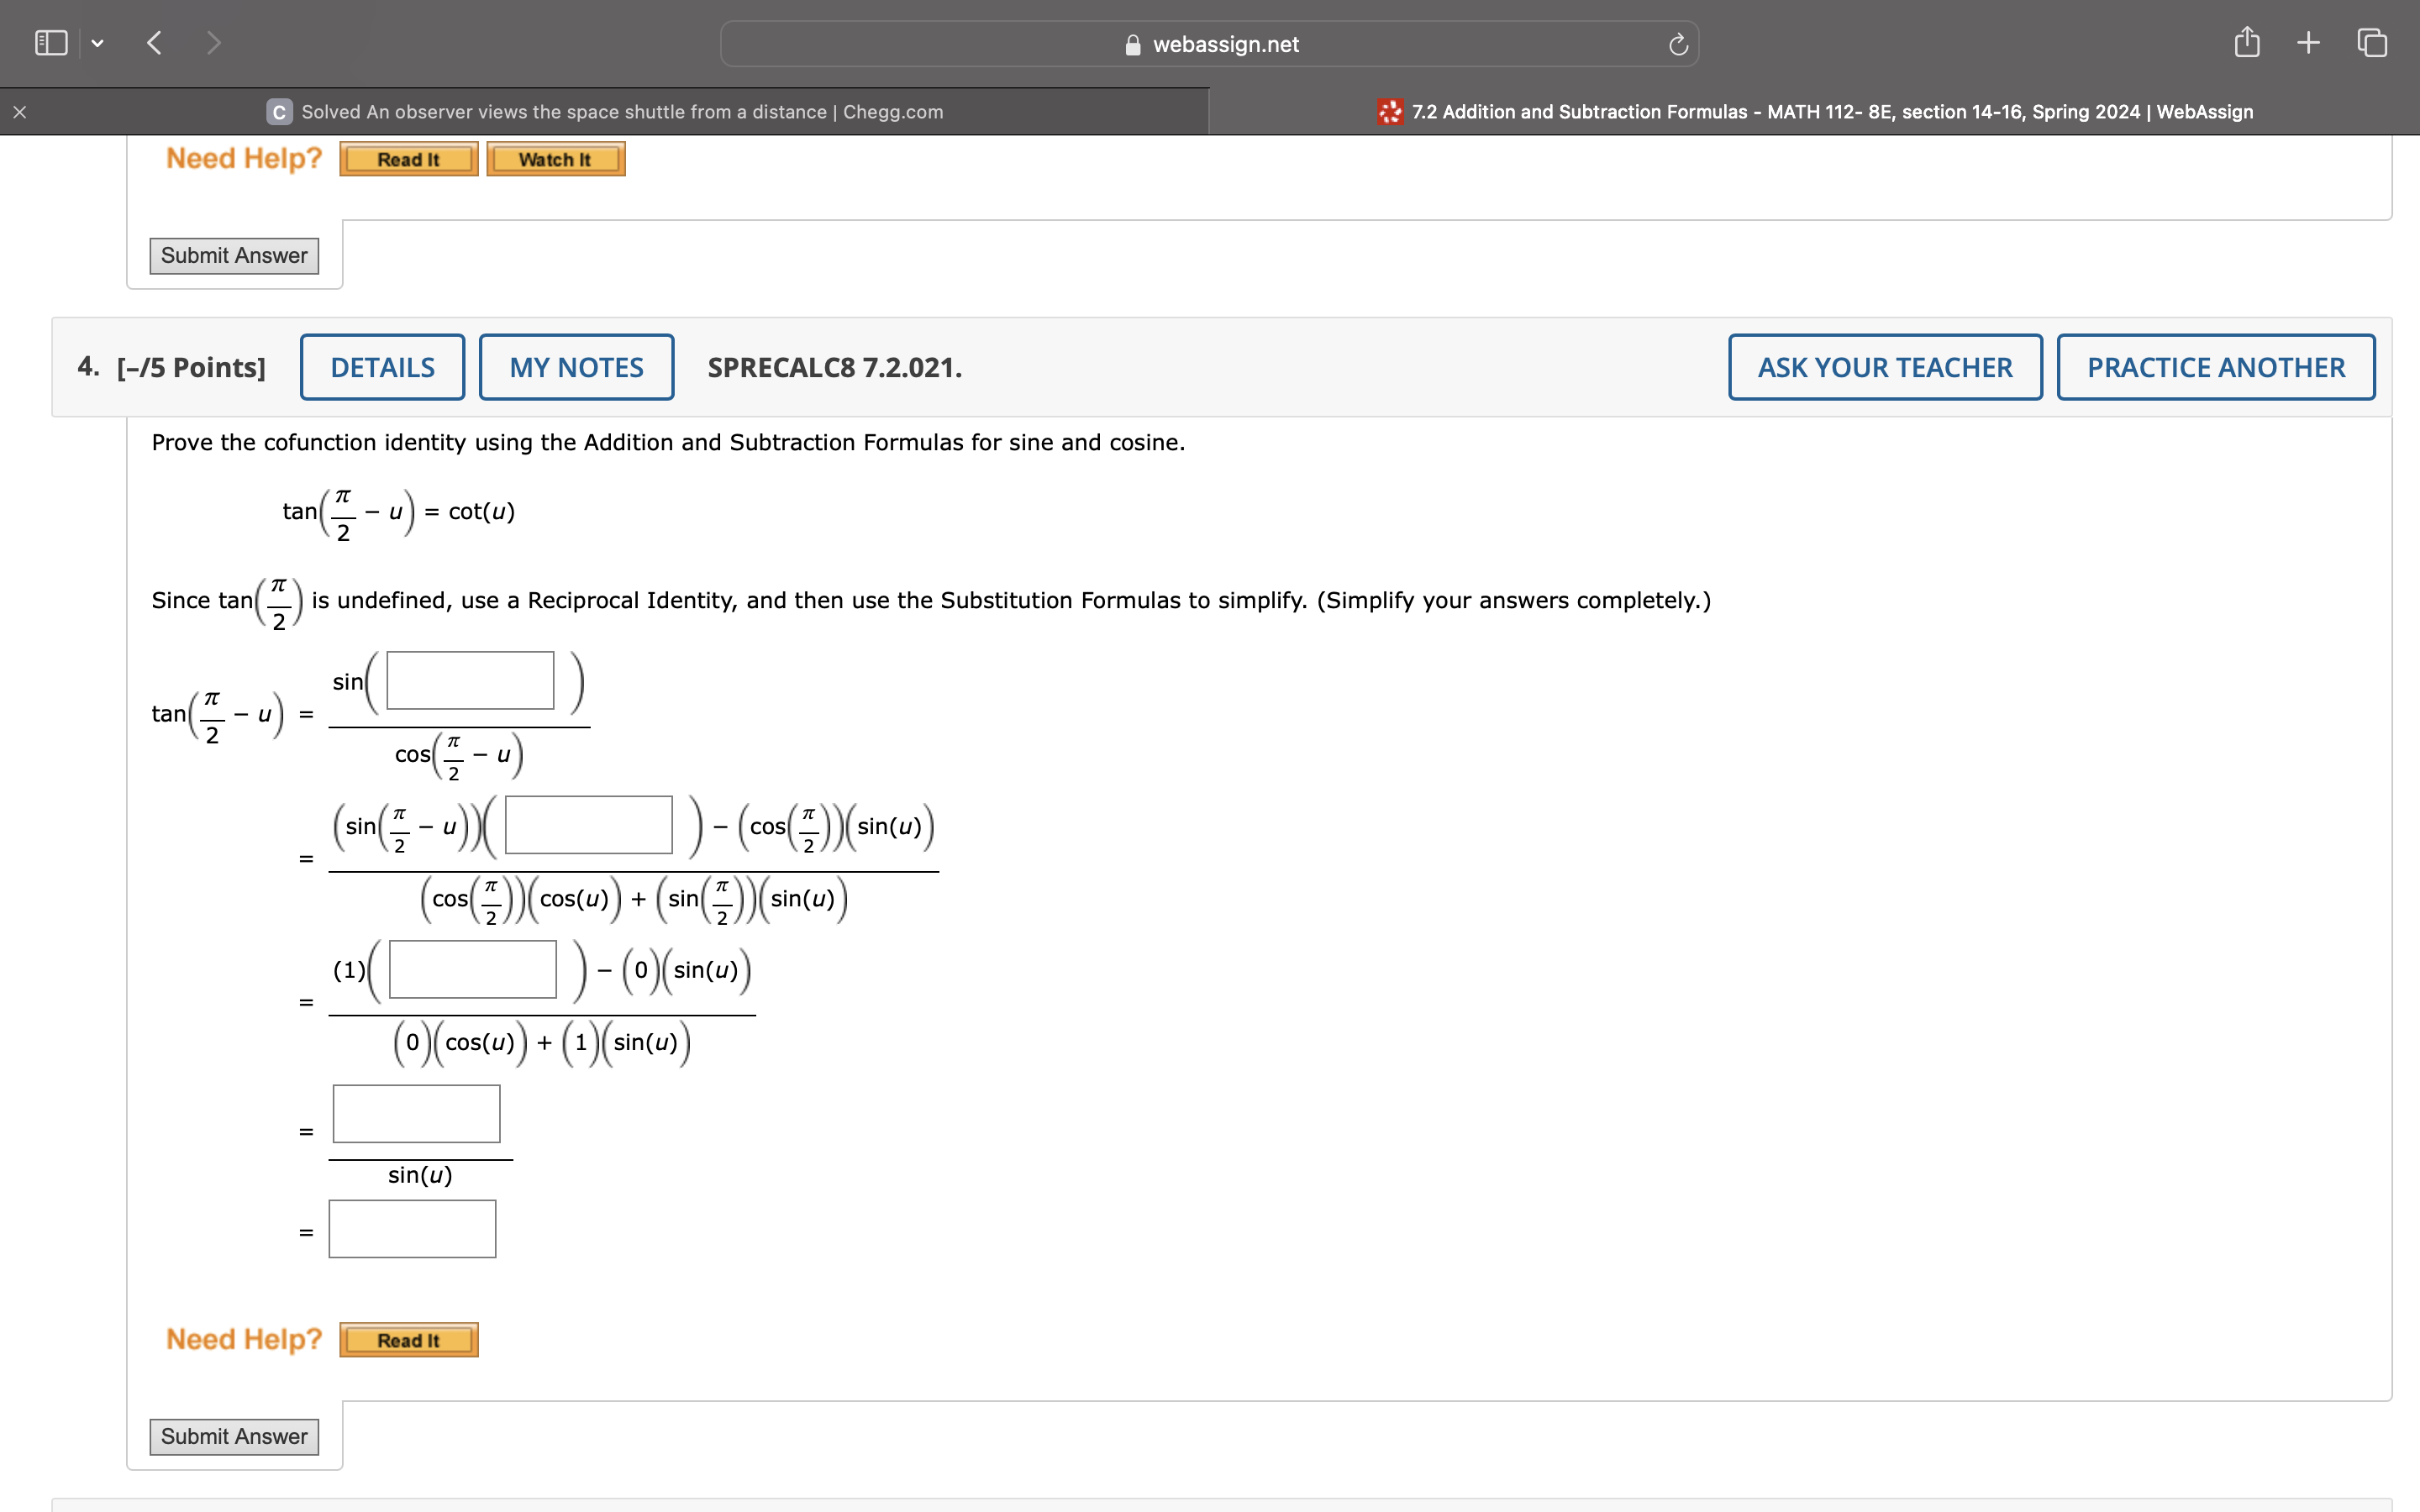The image size is (2420, 1512).
Task: Show the tab overview icon
Action: point(2371,43)
